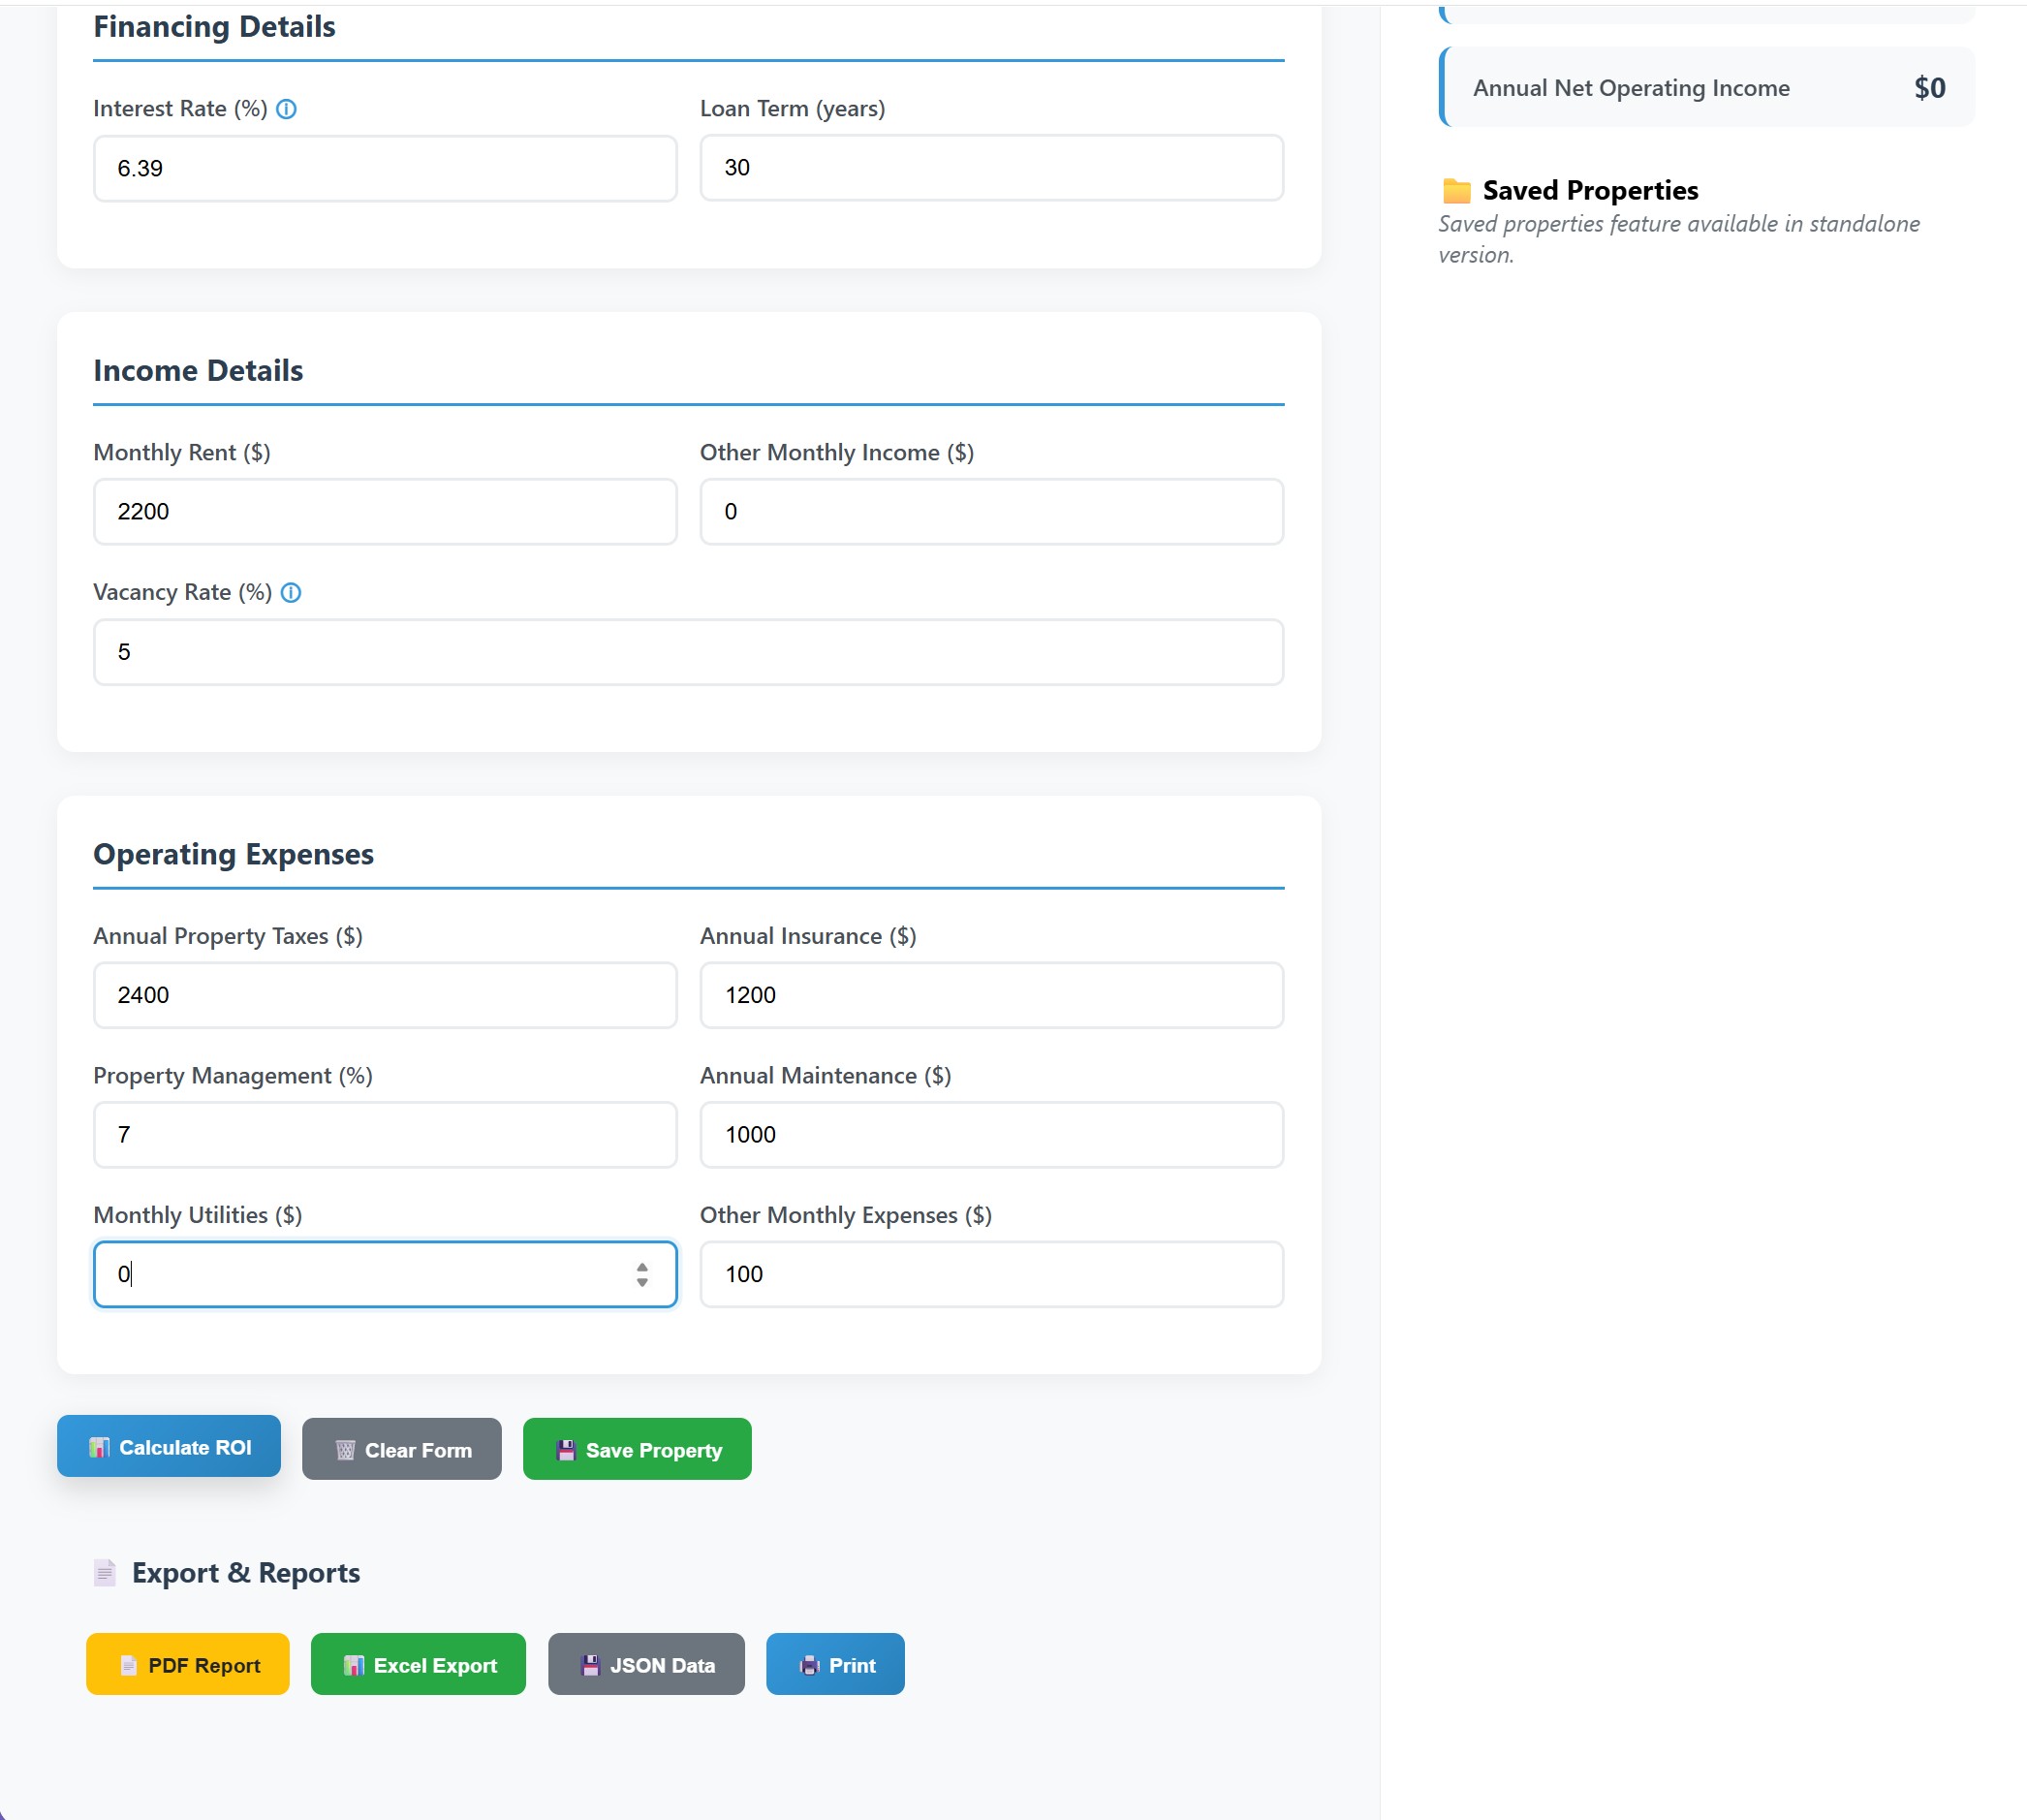Viewport: 2027px width, 1820px height.
Task: Click the Property Management percent field
Action: click(x=385, y=1135)
